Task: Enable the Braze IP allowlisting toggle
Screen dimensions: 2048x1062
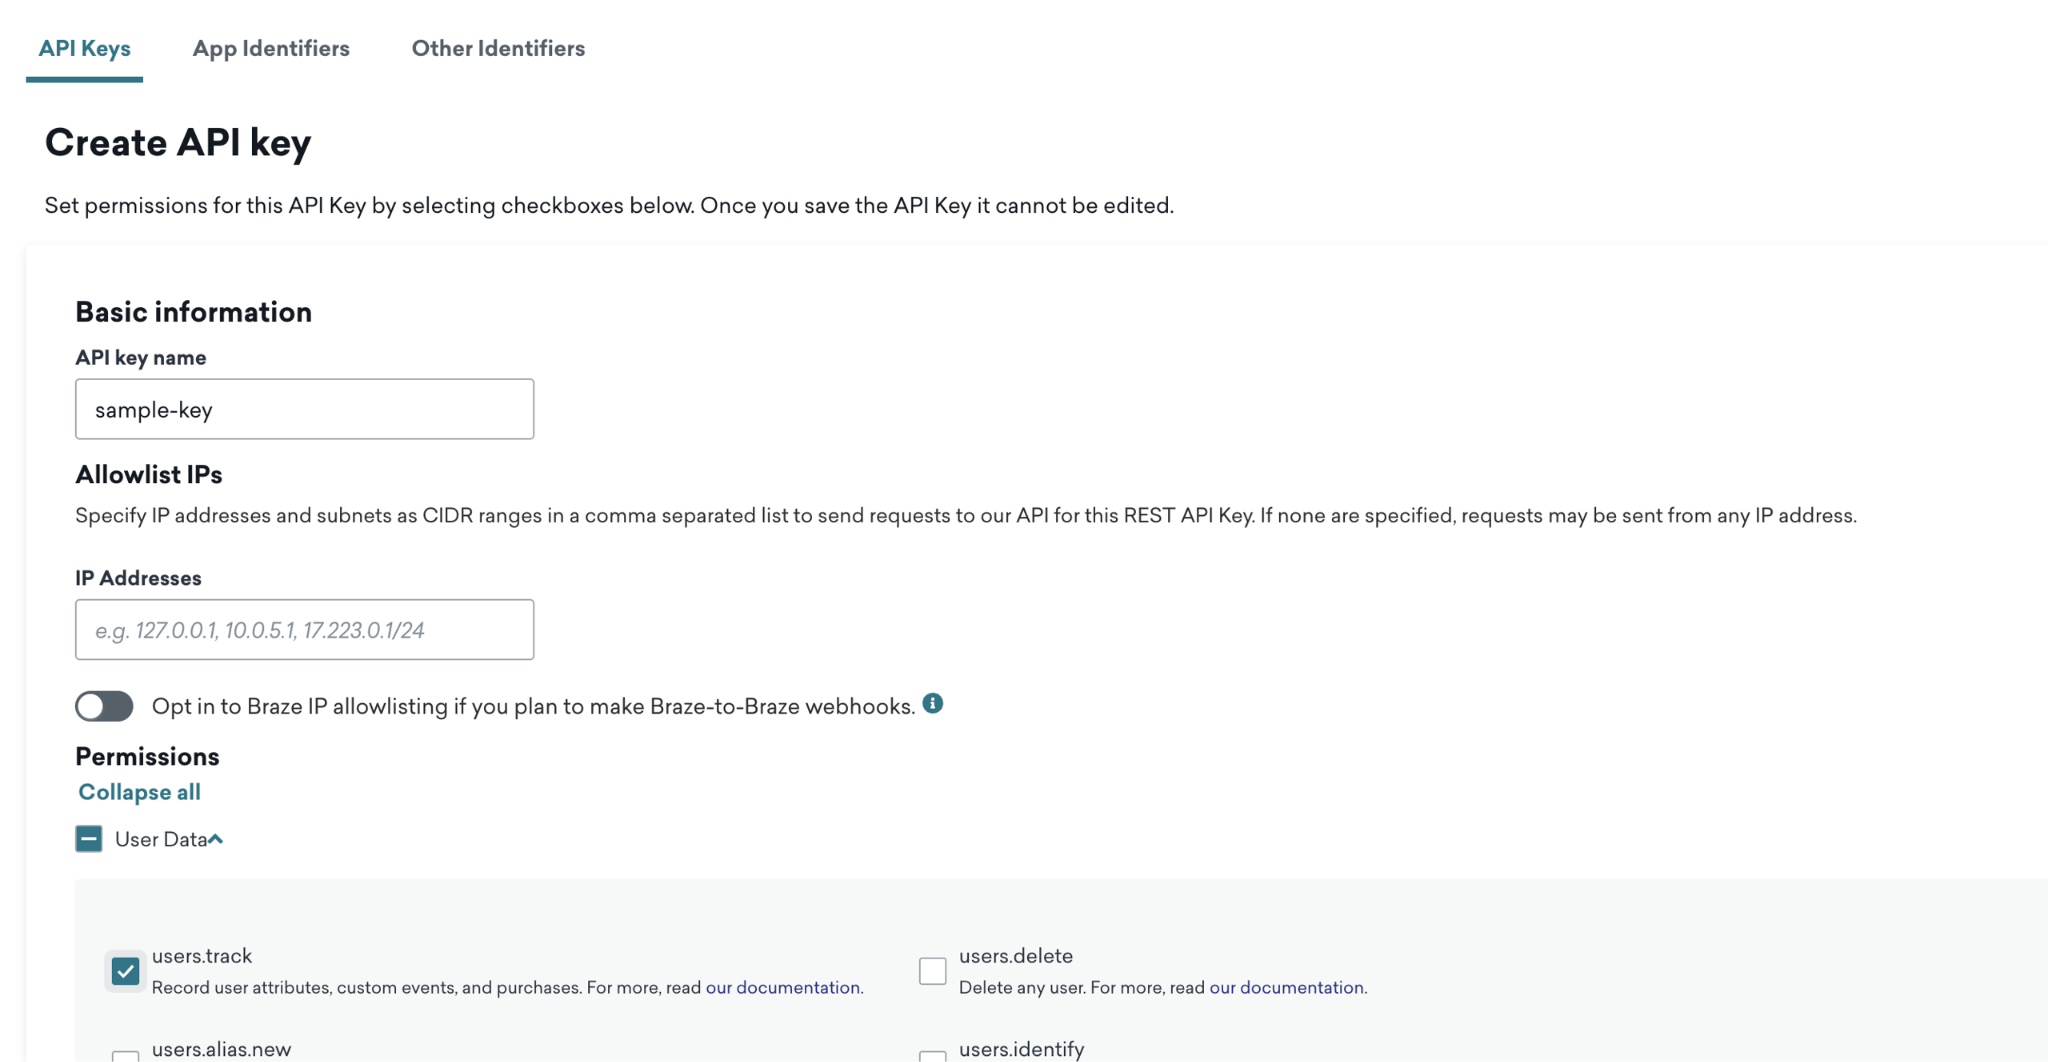Action: tap(104, 706)
